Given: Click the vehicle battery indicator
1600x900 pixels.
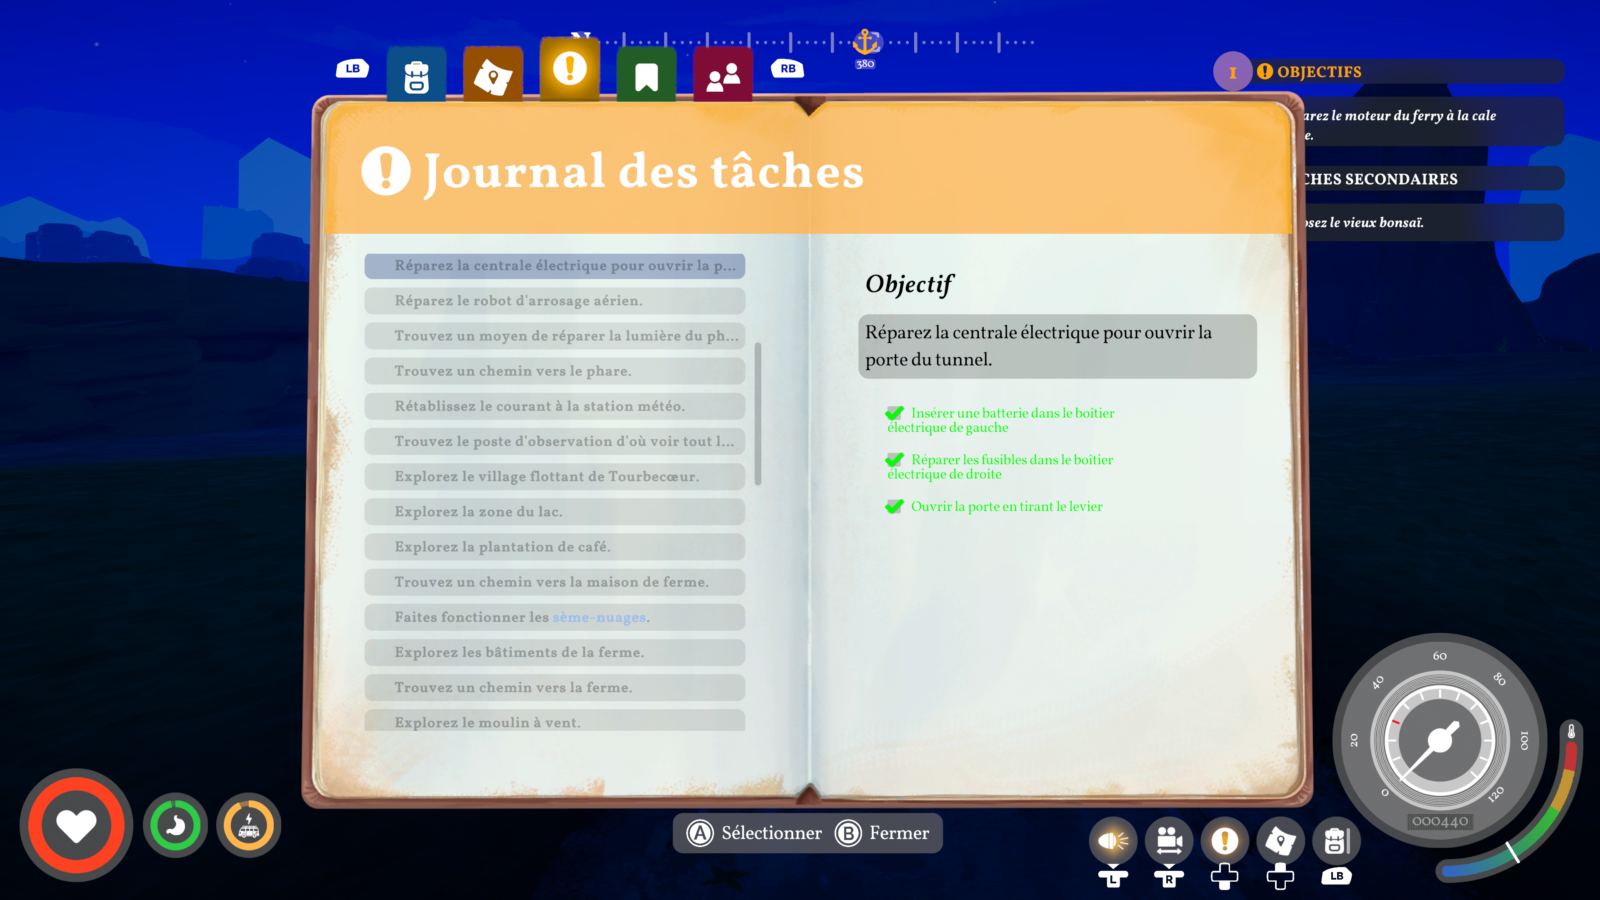Looking at the screenshot, I should click(x=249, y=826).
